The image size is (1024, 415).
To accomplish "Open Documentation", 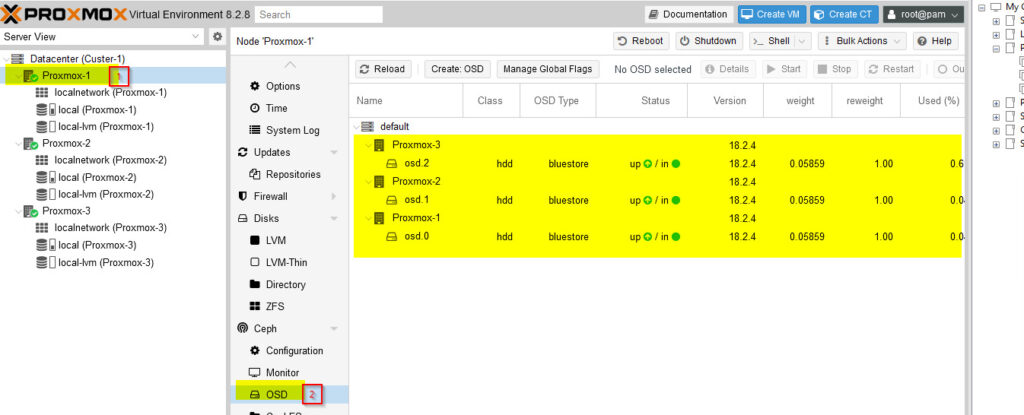I will click(x=688, y=14).
